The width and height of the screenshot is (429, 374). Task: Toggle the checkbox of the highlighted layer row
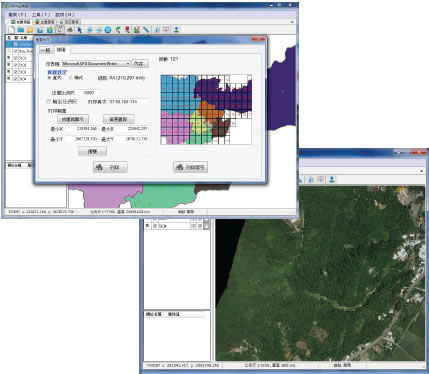click(15, 44)
